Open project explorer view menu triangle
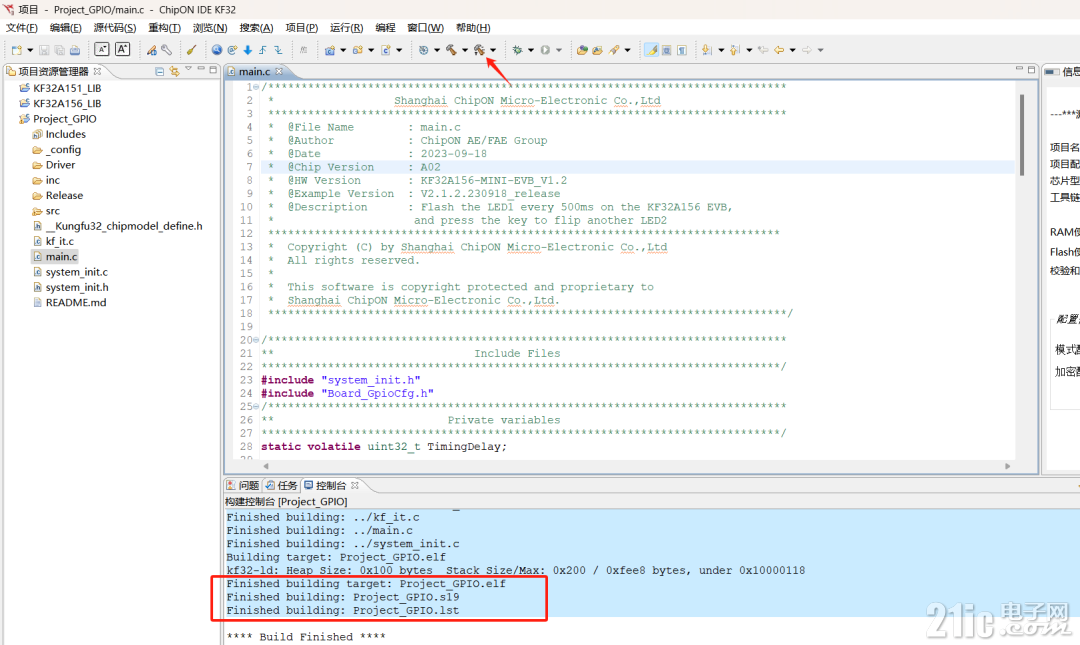1080x645 pixels. coord(188,68)
